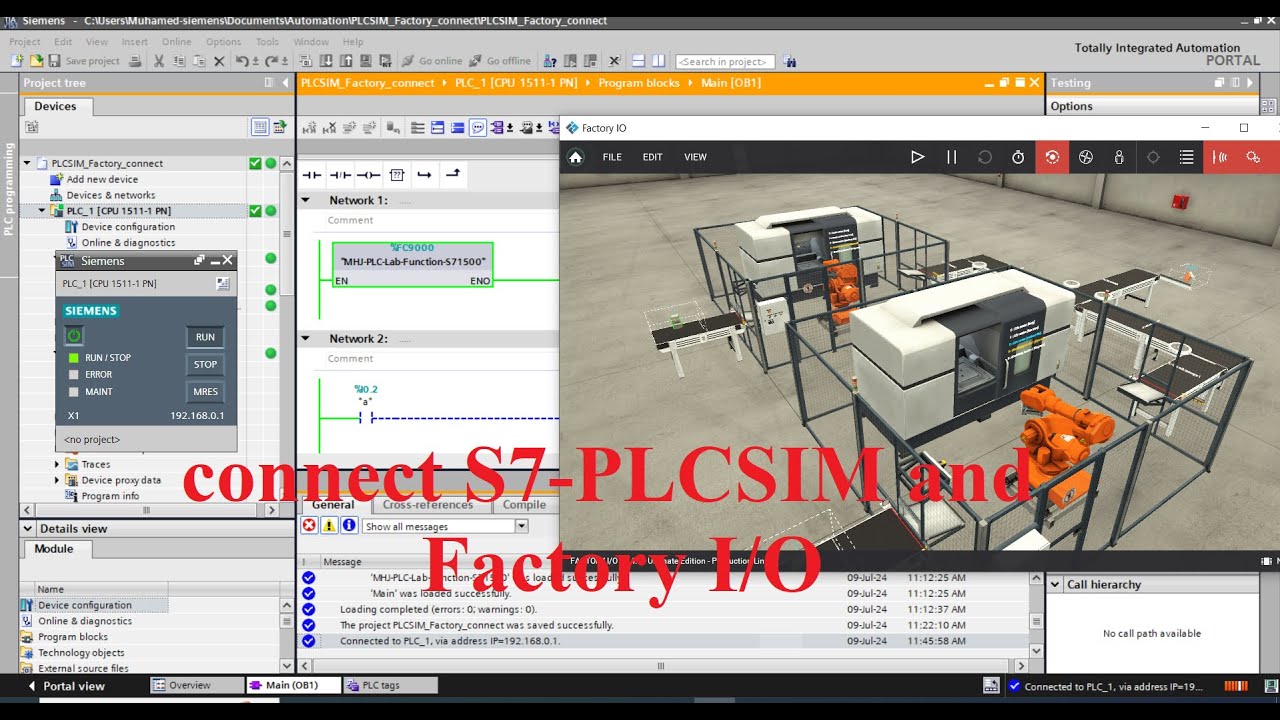The width and height of the screenshot is (1280, 720).
Task: Select the red orbit camera icon
Action: [x=1052, y=157]
